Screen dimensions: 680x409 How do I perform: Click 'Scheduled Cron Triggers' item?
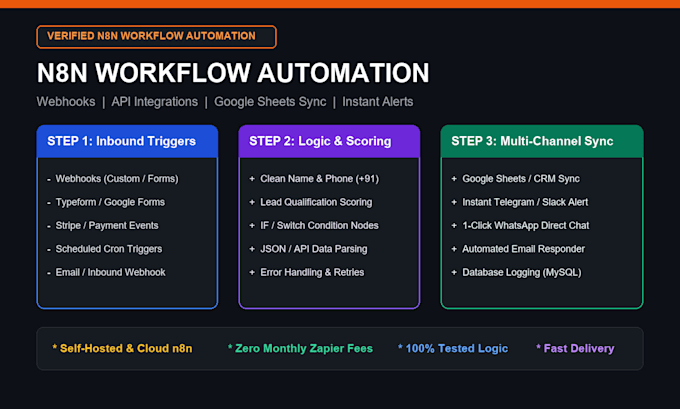point(109,249)
